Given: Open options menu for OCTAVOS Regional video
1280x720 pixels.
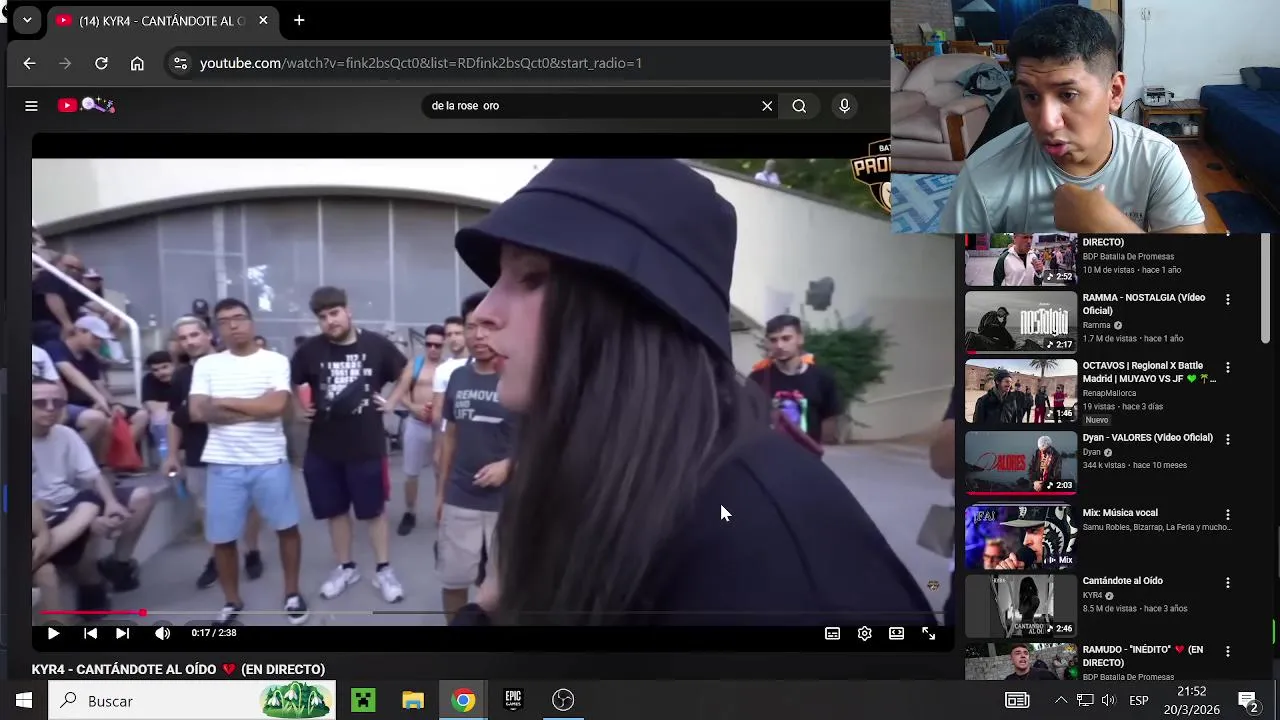Looking at the screenshot, I should click(x=1228, y=367).
